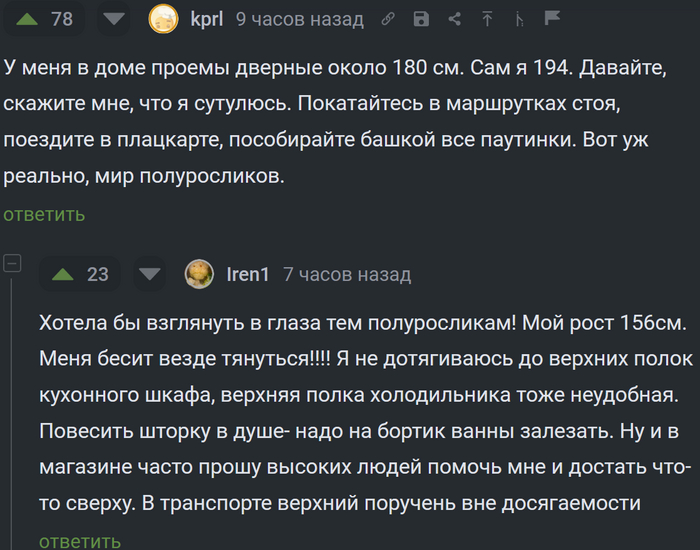Click the "9 часов назад" timestamp
The width and height of the screenshot is (700, 550).
(x=300, y=19)
